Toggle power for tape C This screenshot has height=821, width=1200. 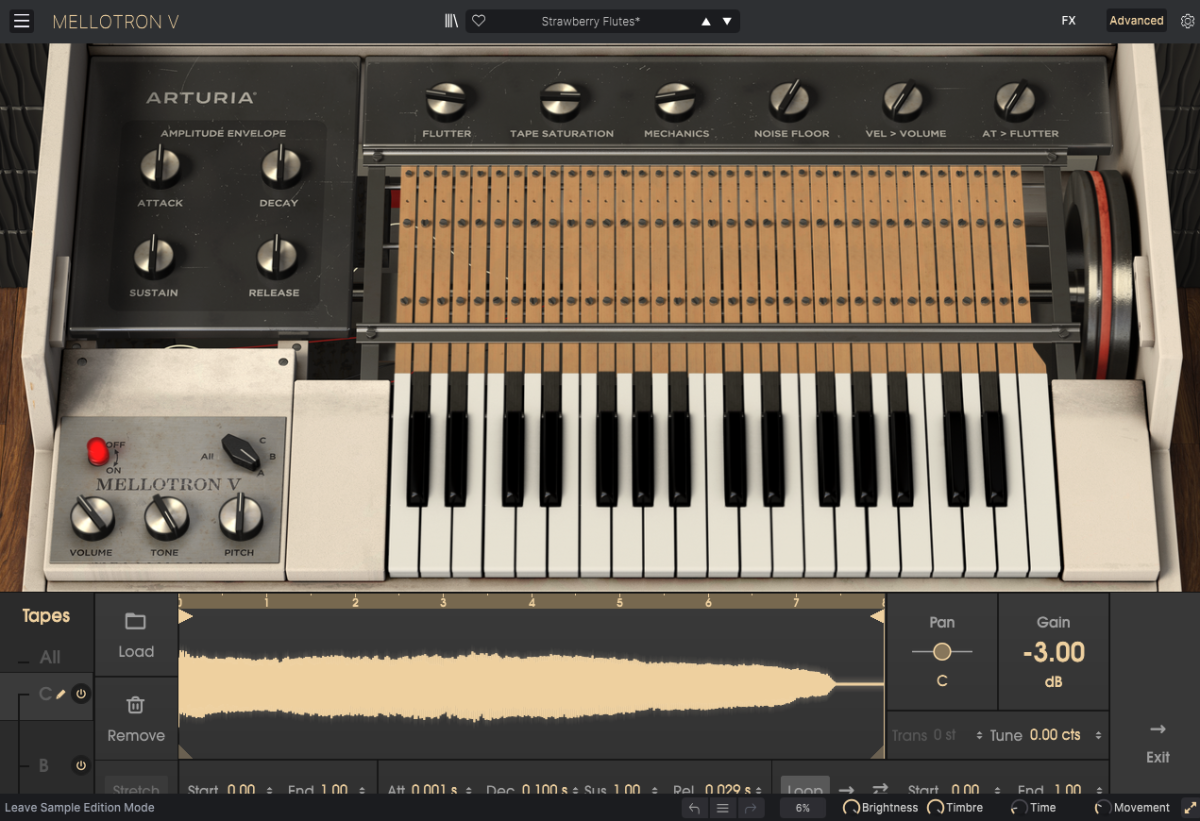tap(81, 694)
